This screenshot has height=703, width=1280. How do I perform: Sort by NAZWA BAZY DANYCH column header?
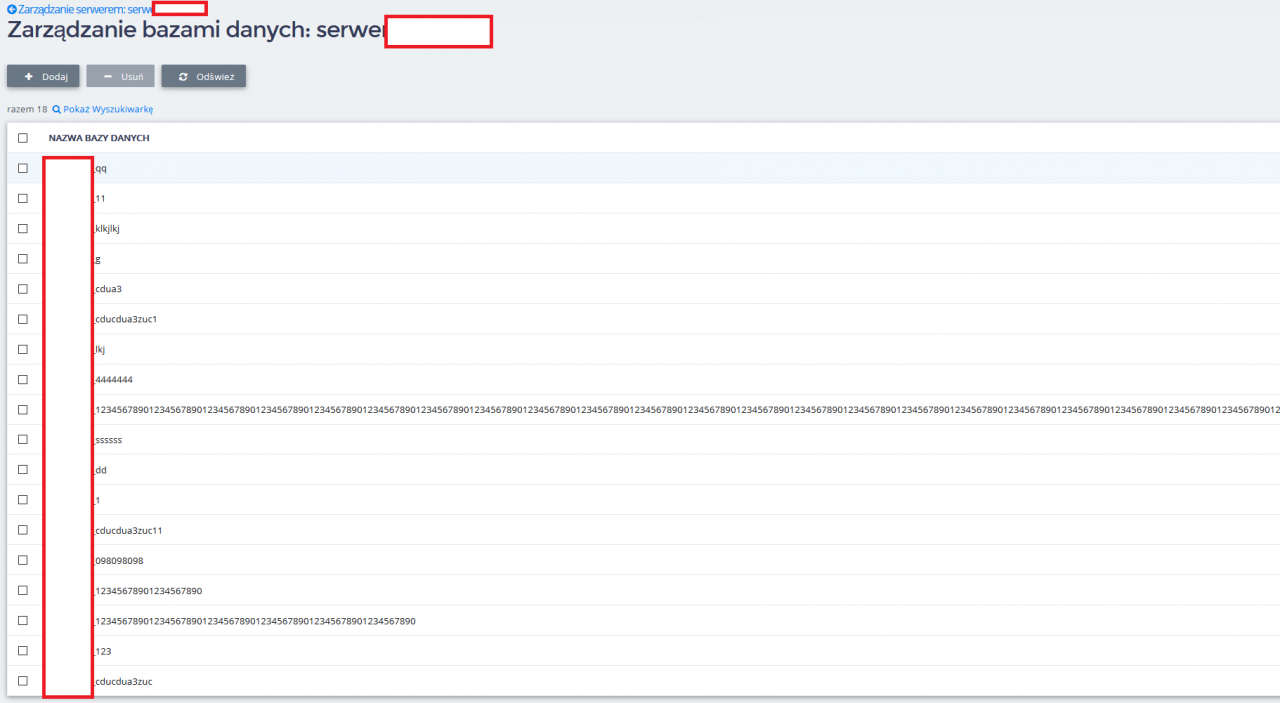tap(99, 138)
